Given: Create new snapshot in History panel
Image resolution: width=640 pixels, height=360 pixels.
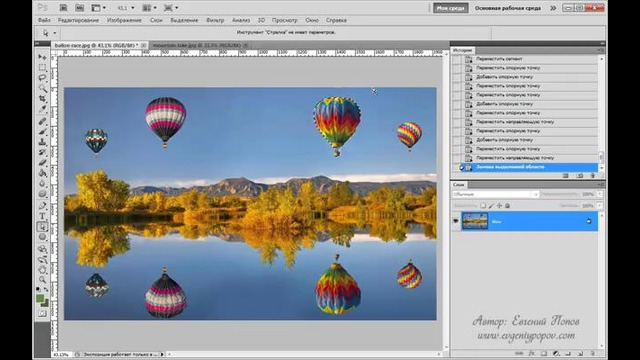Looking at the screenshot, I should coord(580,176).
